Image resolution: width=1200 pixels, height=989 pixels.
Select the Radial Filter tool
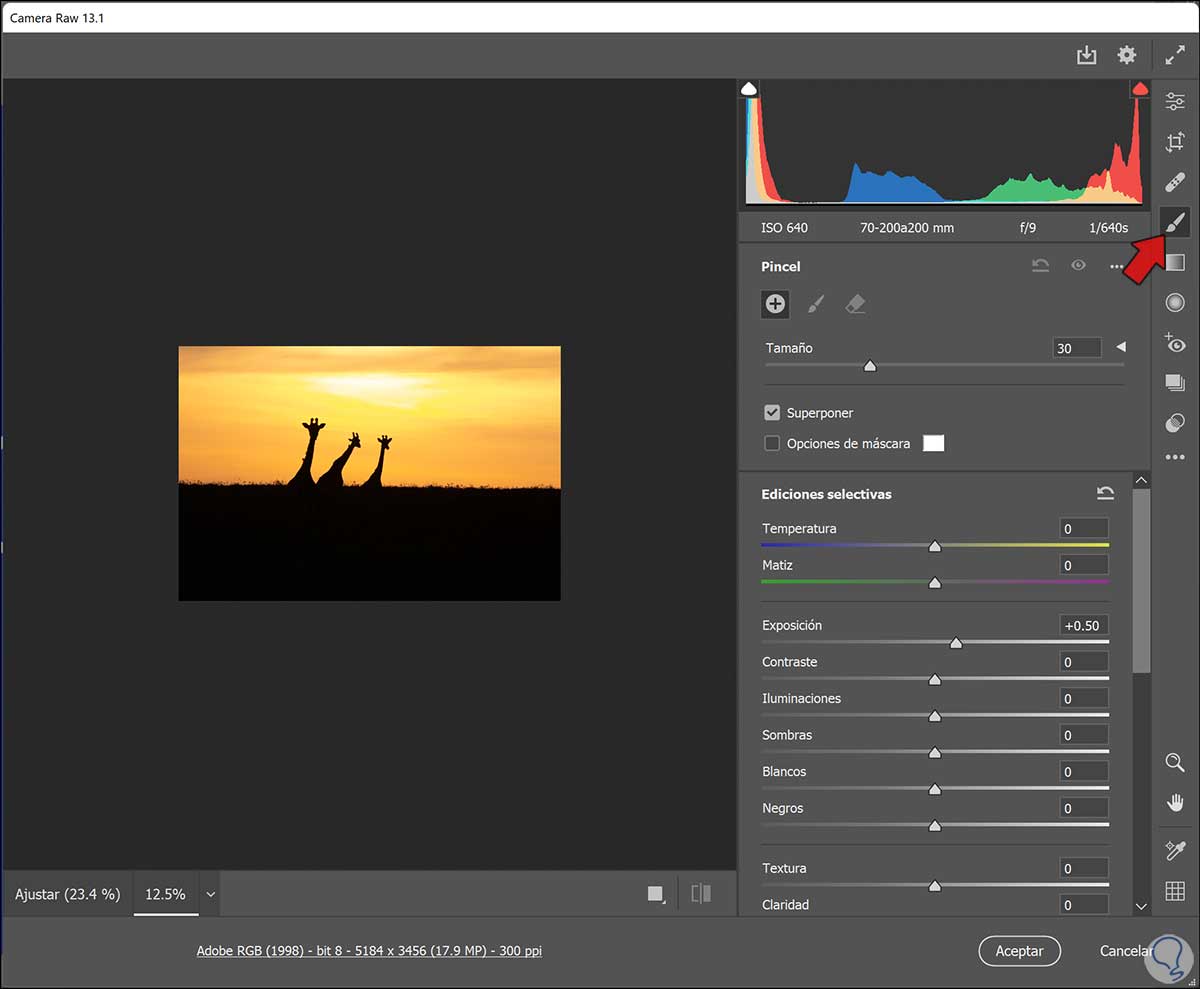(1175, 303)
